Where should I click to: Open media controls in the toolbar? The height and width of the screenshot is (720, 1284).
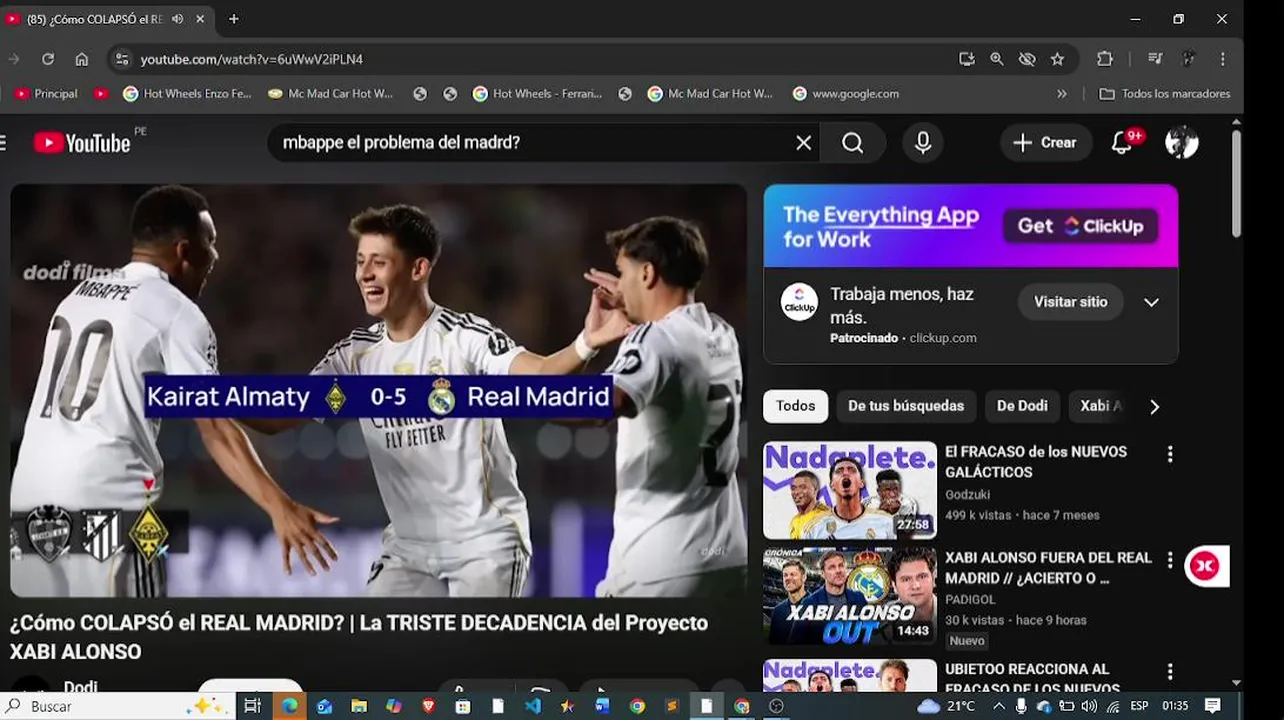tap(1155, 59)
